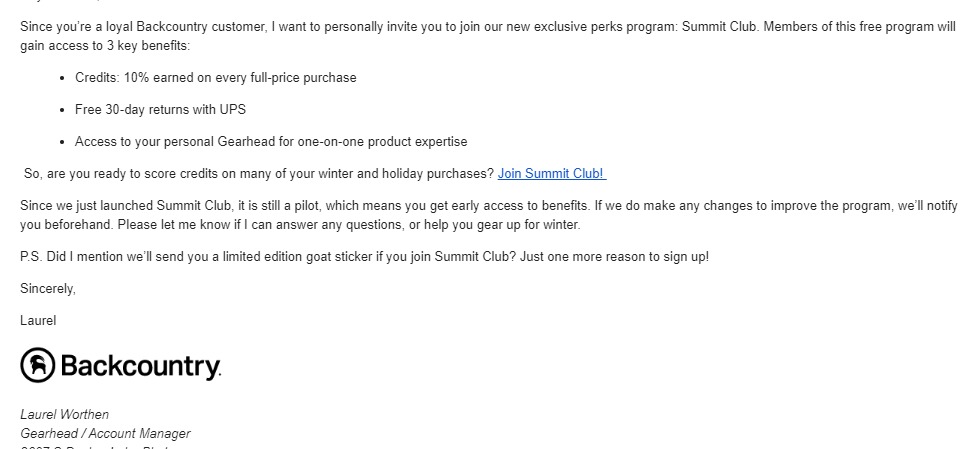Click the italic Laurel Worthen name
Image resolution: width=978 pixels, height=449 pixels.
pos(64,415)
